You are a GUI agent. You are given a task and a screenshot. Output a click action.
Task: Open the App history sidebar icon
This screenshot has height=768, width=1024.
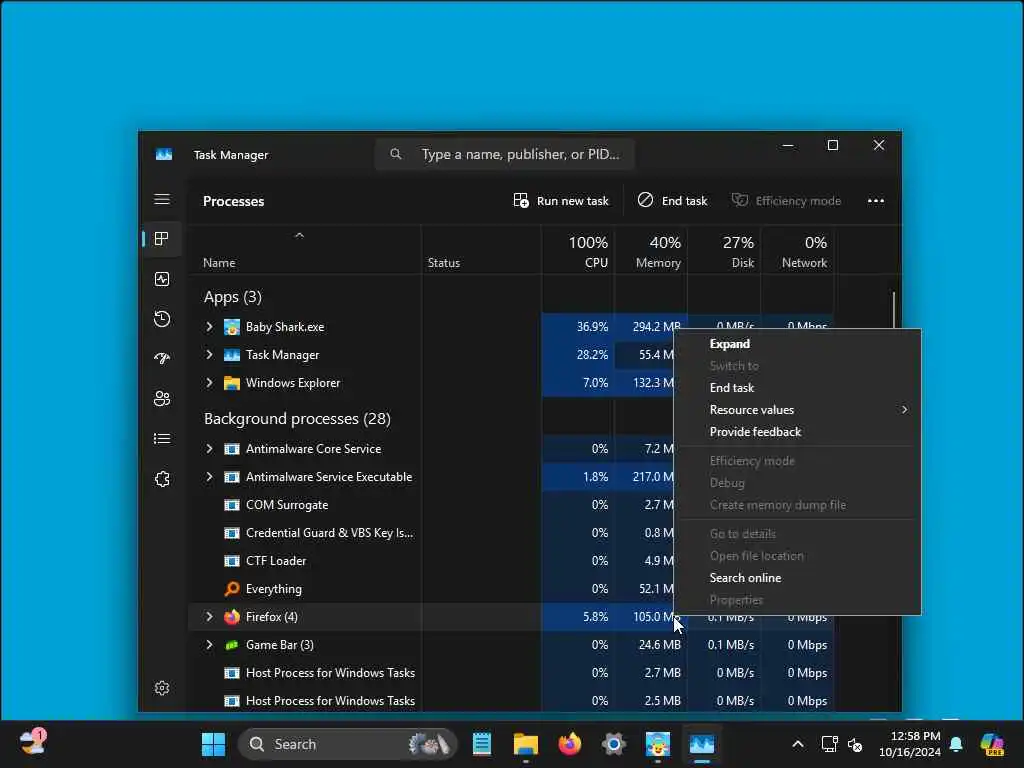tap(162, 319)
